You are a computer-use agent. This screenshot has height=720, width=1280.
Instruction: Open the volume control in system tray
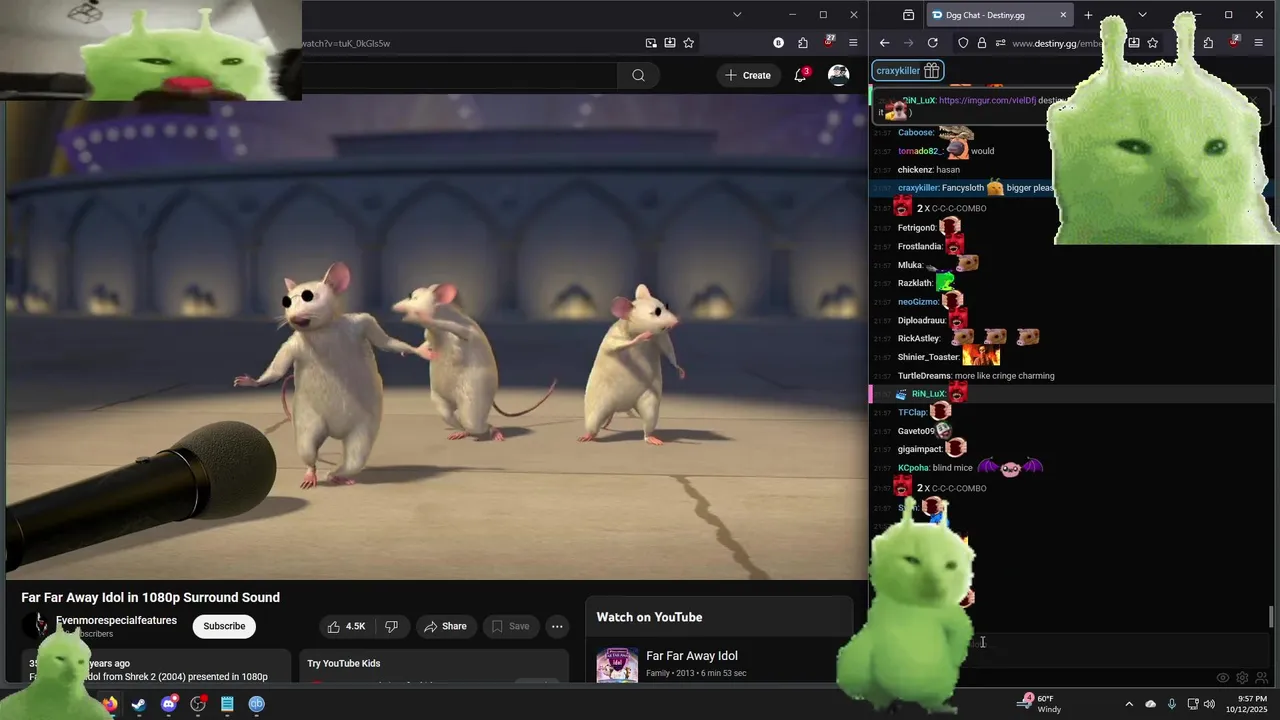coord(1210,704)
